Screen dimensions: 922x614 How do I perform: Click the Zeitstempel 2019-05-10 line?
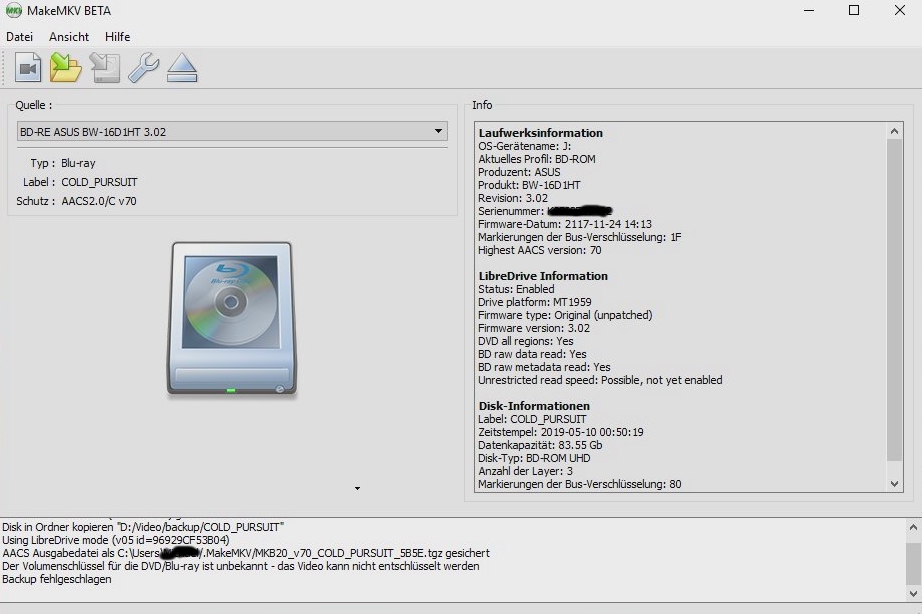(x=560, y=432)
